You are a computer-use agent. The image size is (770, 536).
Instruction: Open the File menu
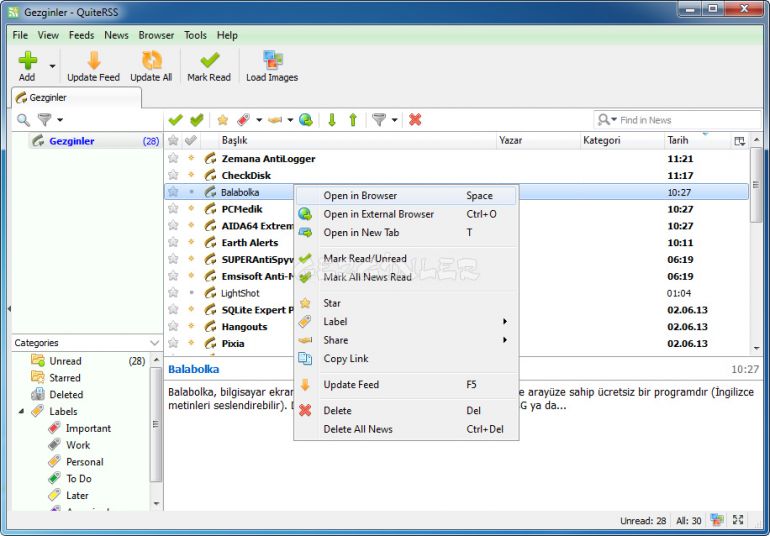pos(20,35)
